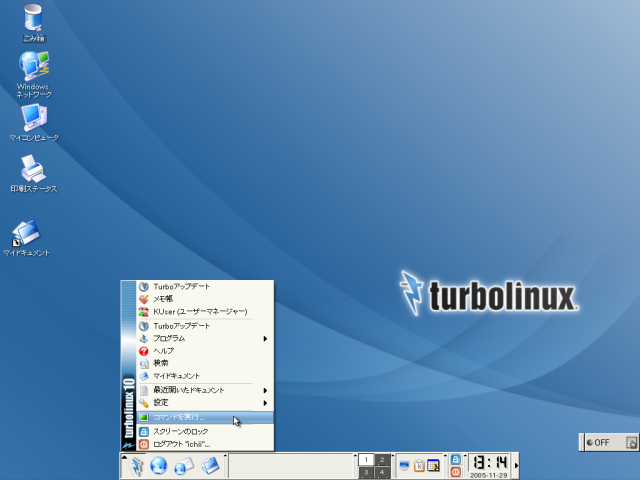640x480 pixels.
Task: Choose KUser (ユーザーマネージャー) menu entry
Action: click(205, 312)
